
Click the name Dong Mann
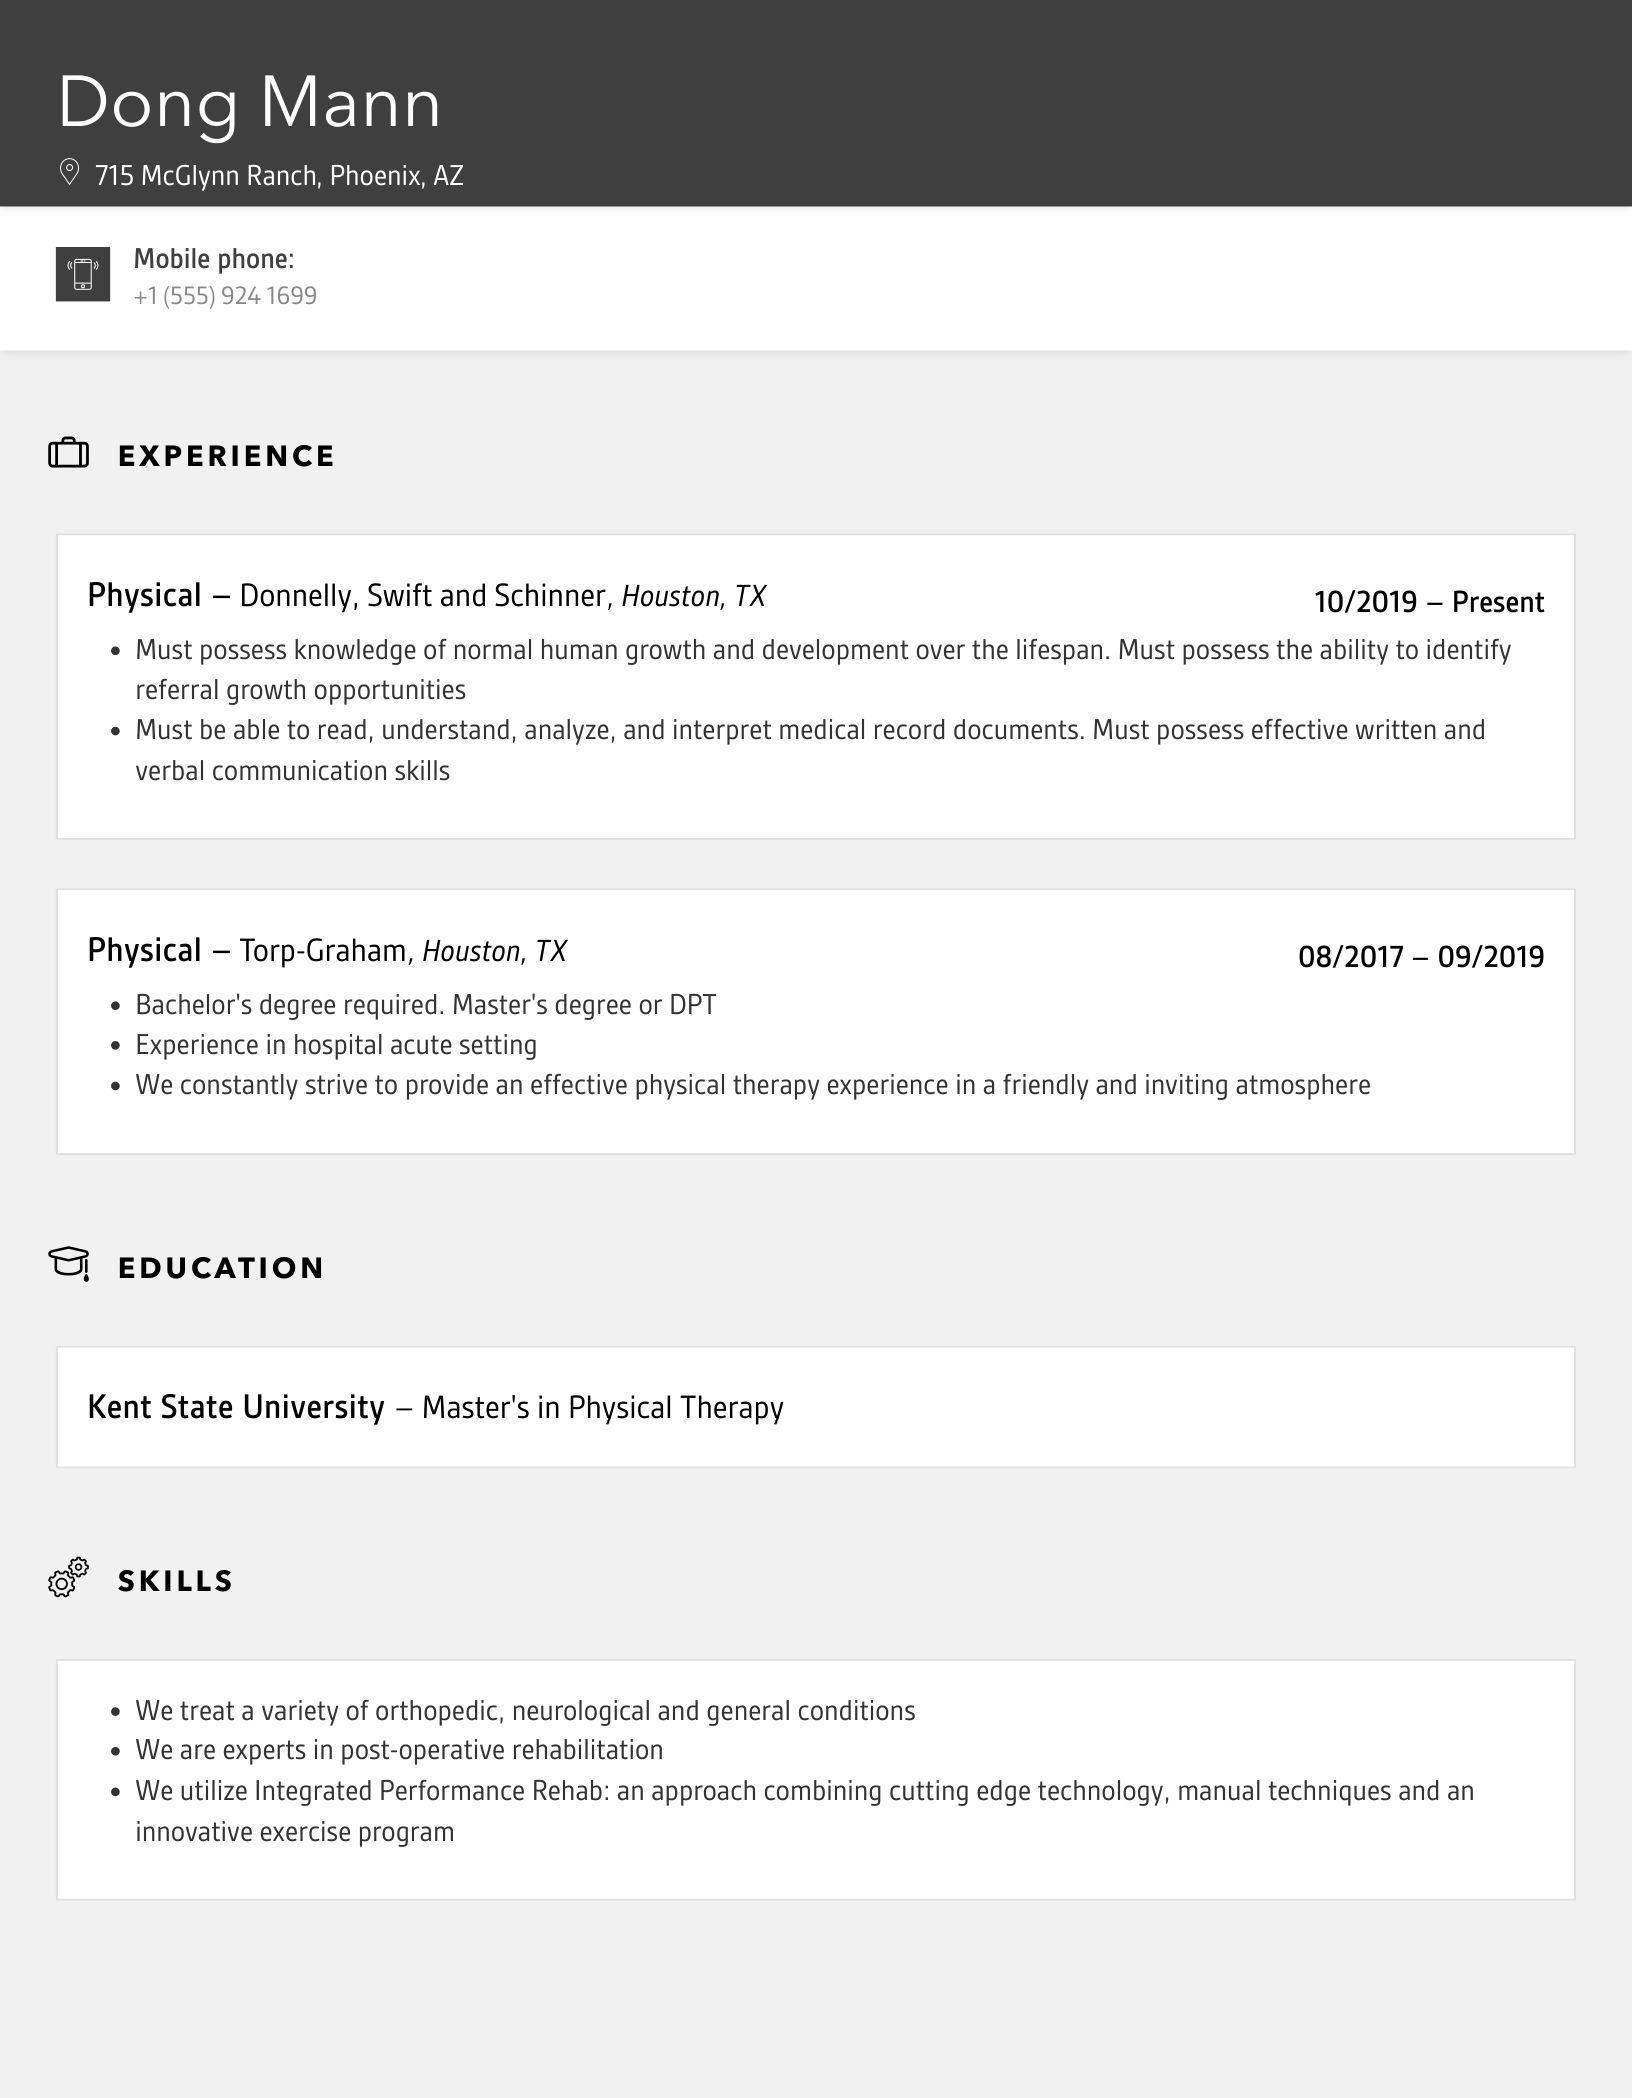pos(249,102)
